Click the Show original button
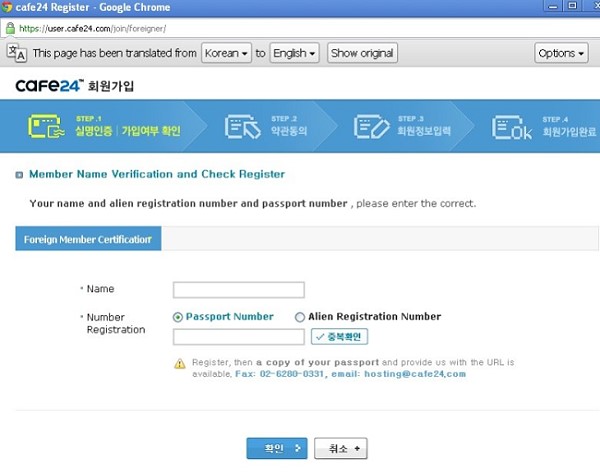The width and height of the screenshot is (600, 473). 362,53
